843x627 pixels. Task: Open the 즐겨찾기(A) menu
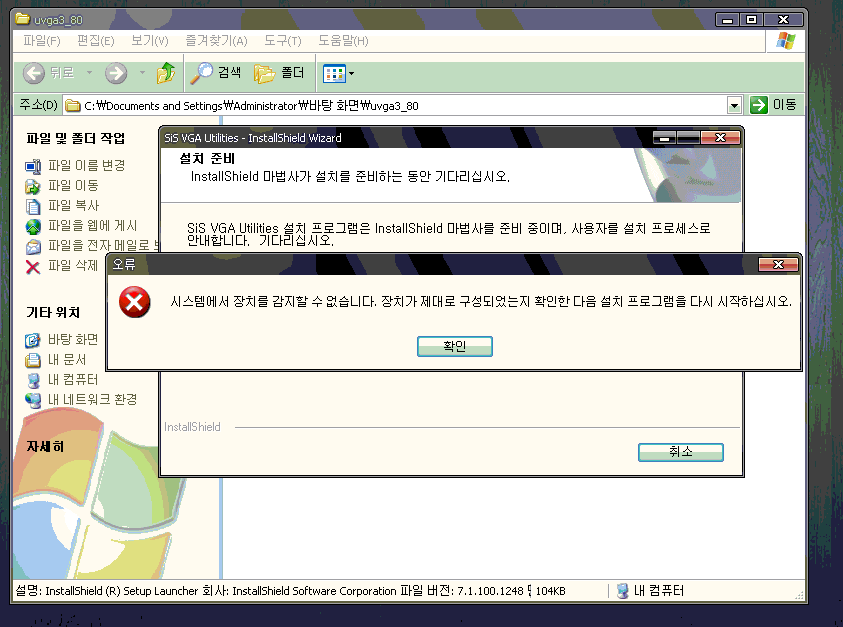click(216, 41)
